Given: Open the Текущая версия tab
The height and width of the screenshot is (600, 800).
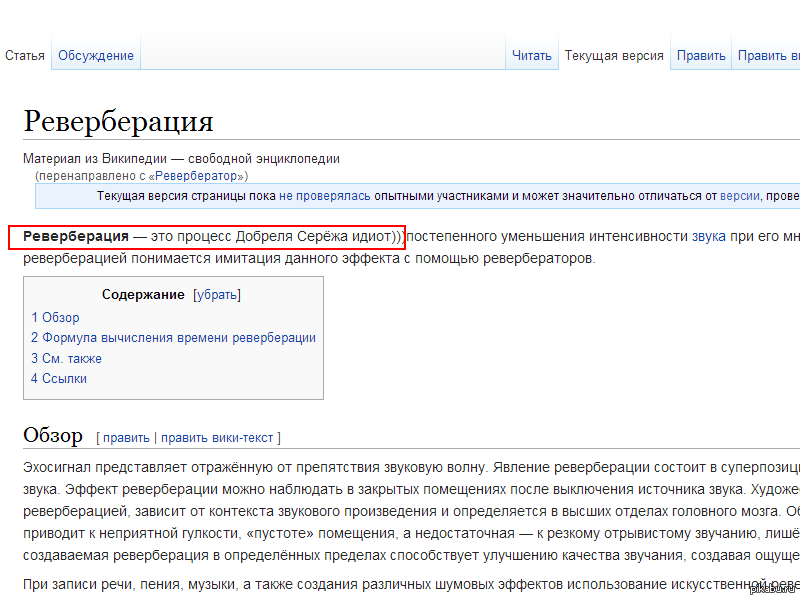Looking at the screenshot, I should point(614,56).
